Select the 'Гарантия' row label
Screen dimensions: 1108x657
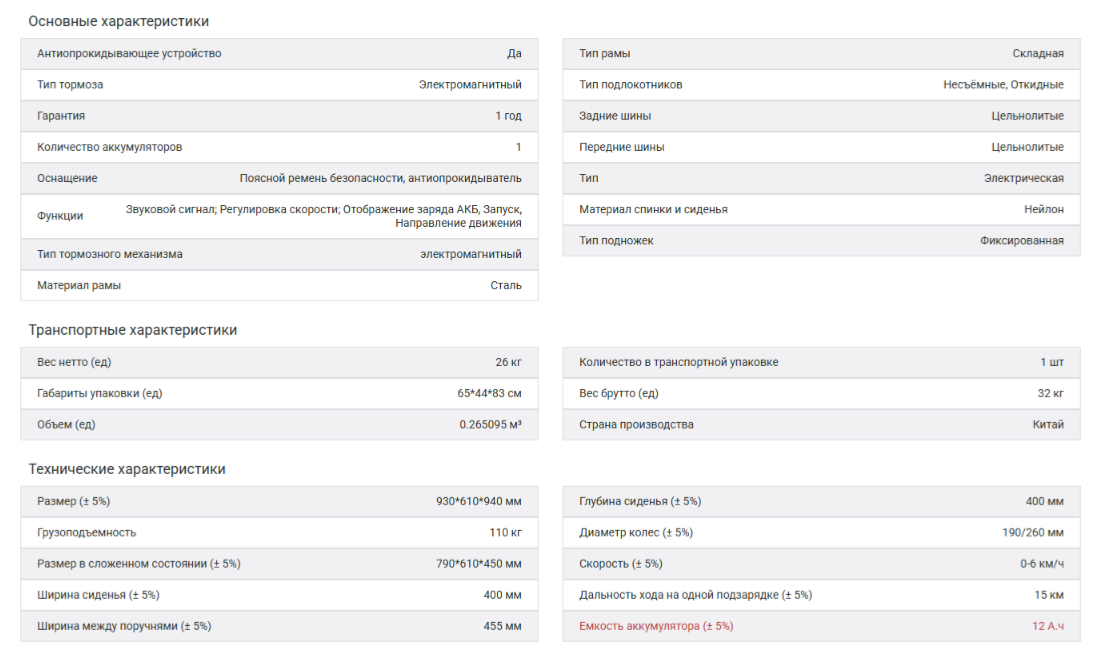[x=61, y=116]
